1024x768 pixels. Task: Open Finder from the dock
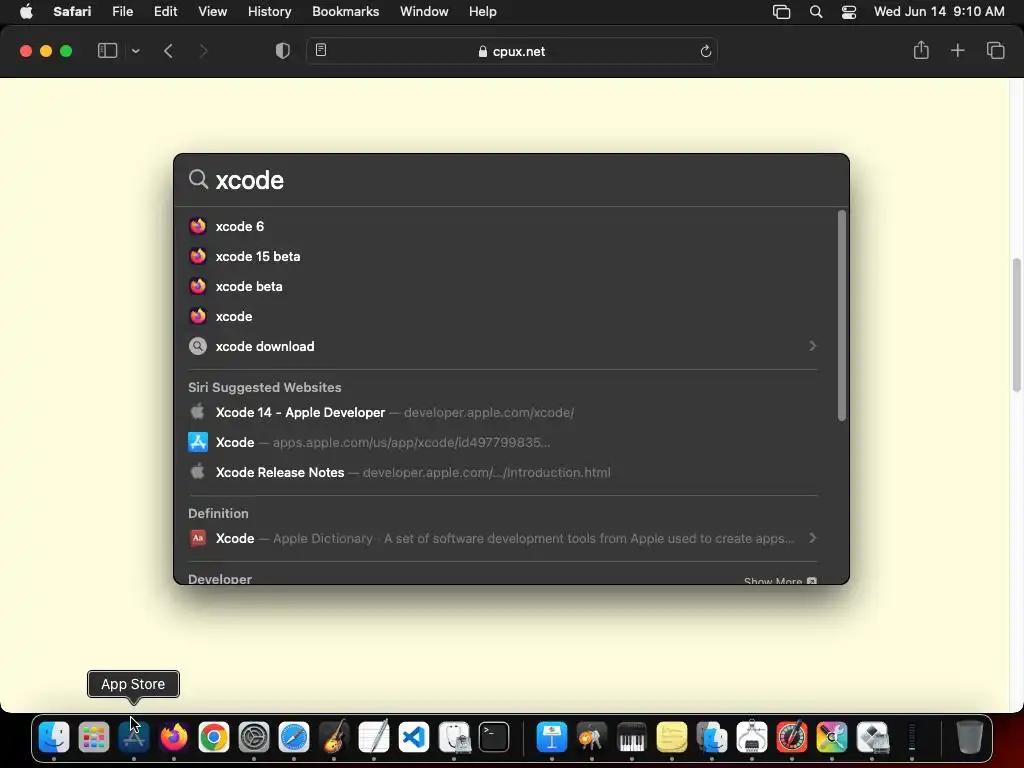pyautogui.click(x=54, y=737)
